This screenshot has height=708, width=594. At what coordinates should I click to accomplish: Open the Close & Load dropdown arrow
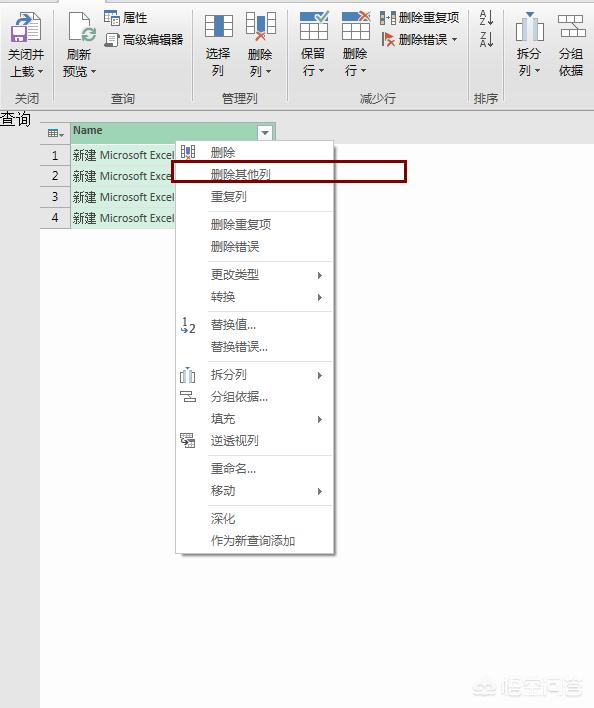[40, 71]
